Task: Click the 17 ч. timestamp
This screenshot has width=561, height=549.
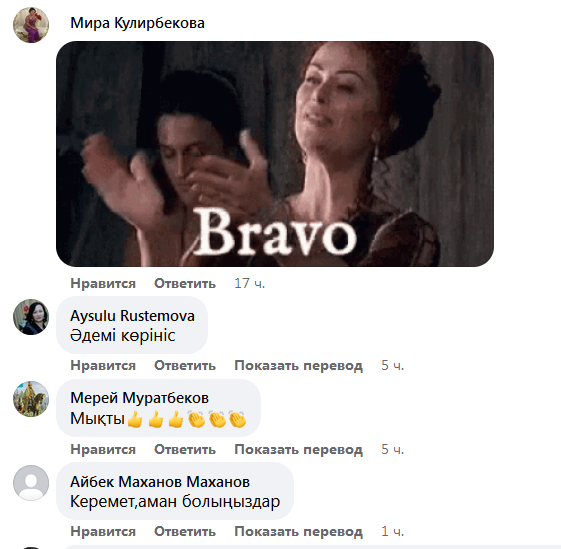Action: coord(249,283)
